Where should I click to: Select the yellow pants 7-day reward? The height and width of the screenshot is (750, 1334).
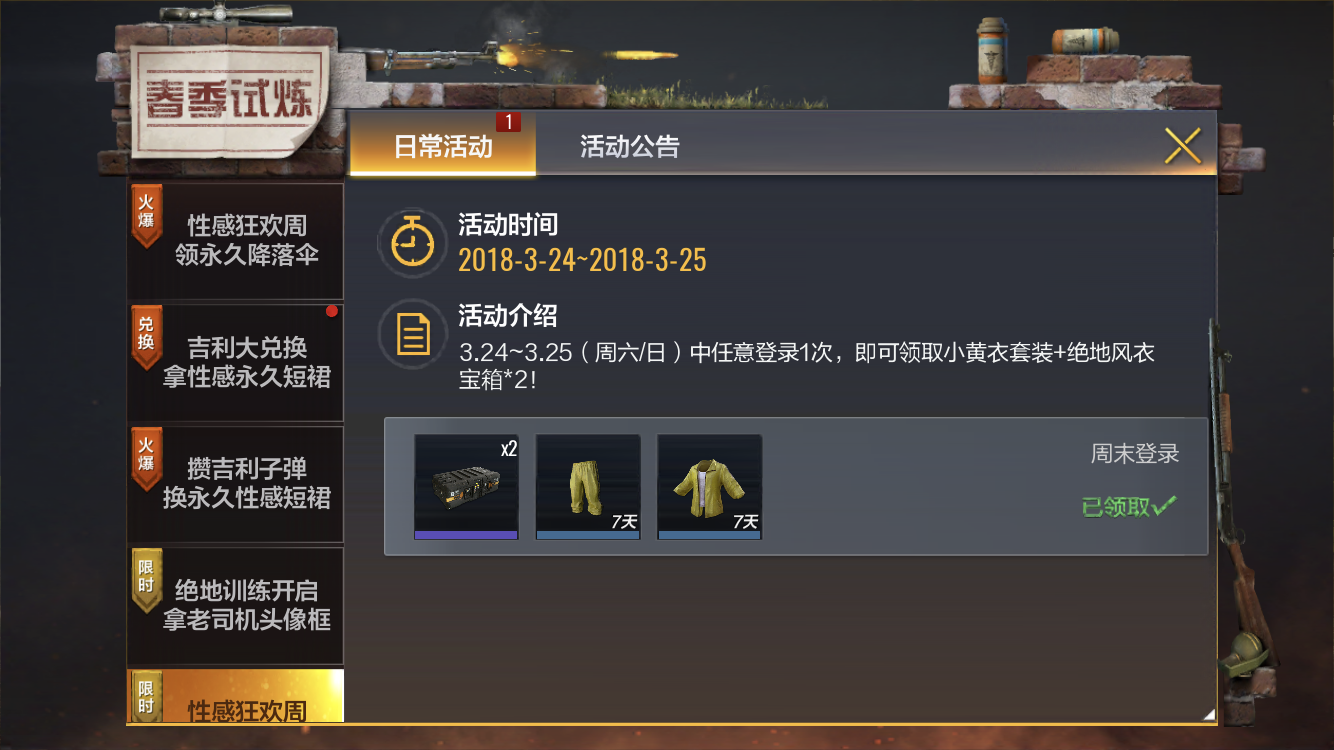click(588, 487)
